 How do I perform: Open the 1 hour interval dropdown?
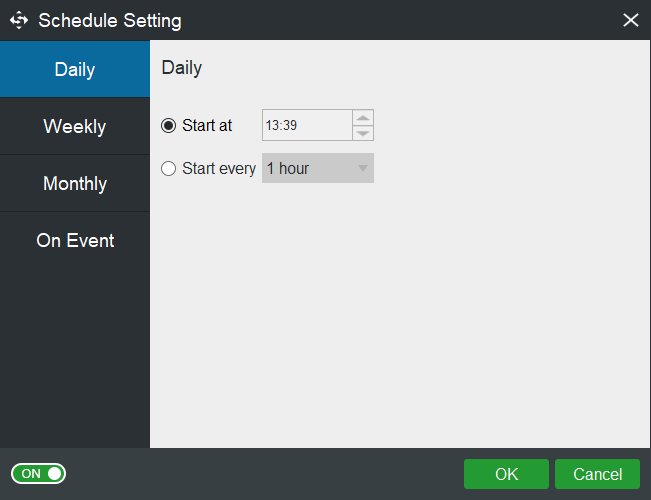click(308, 169)
